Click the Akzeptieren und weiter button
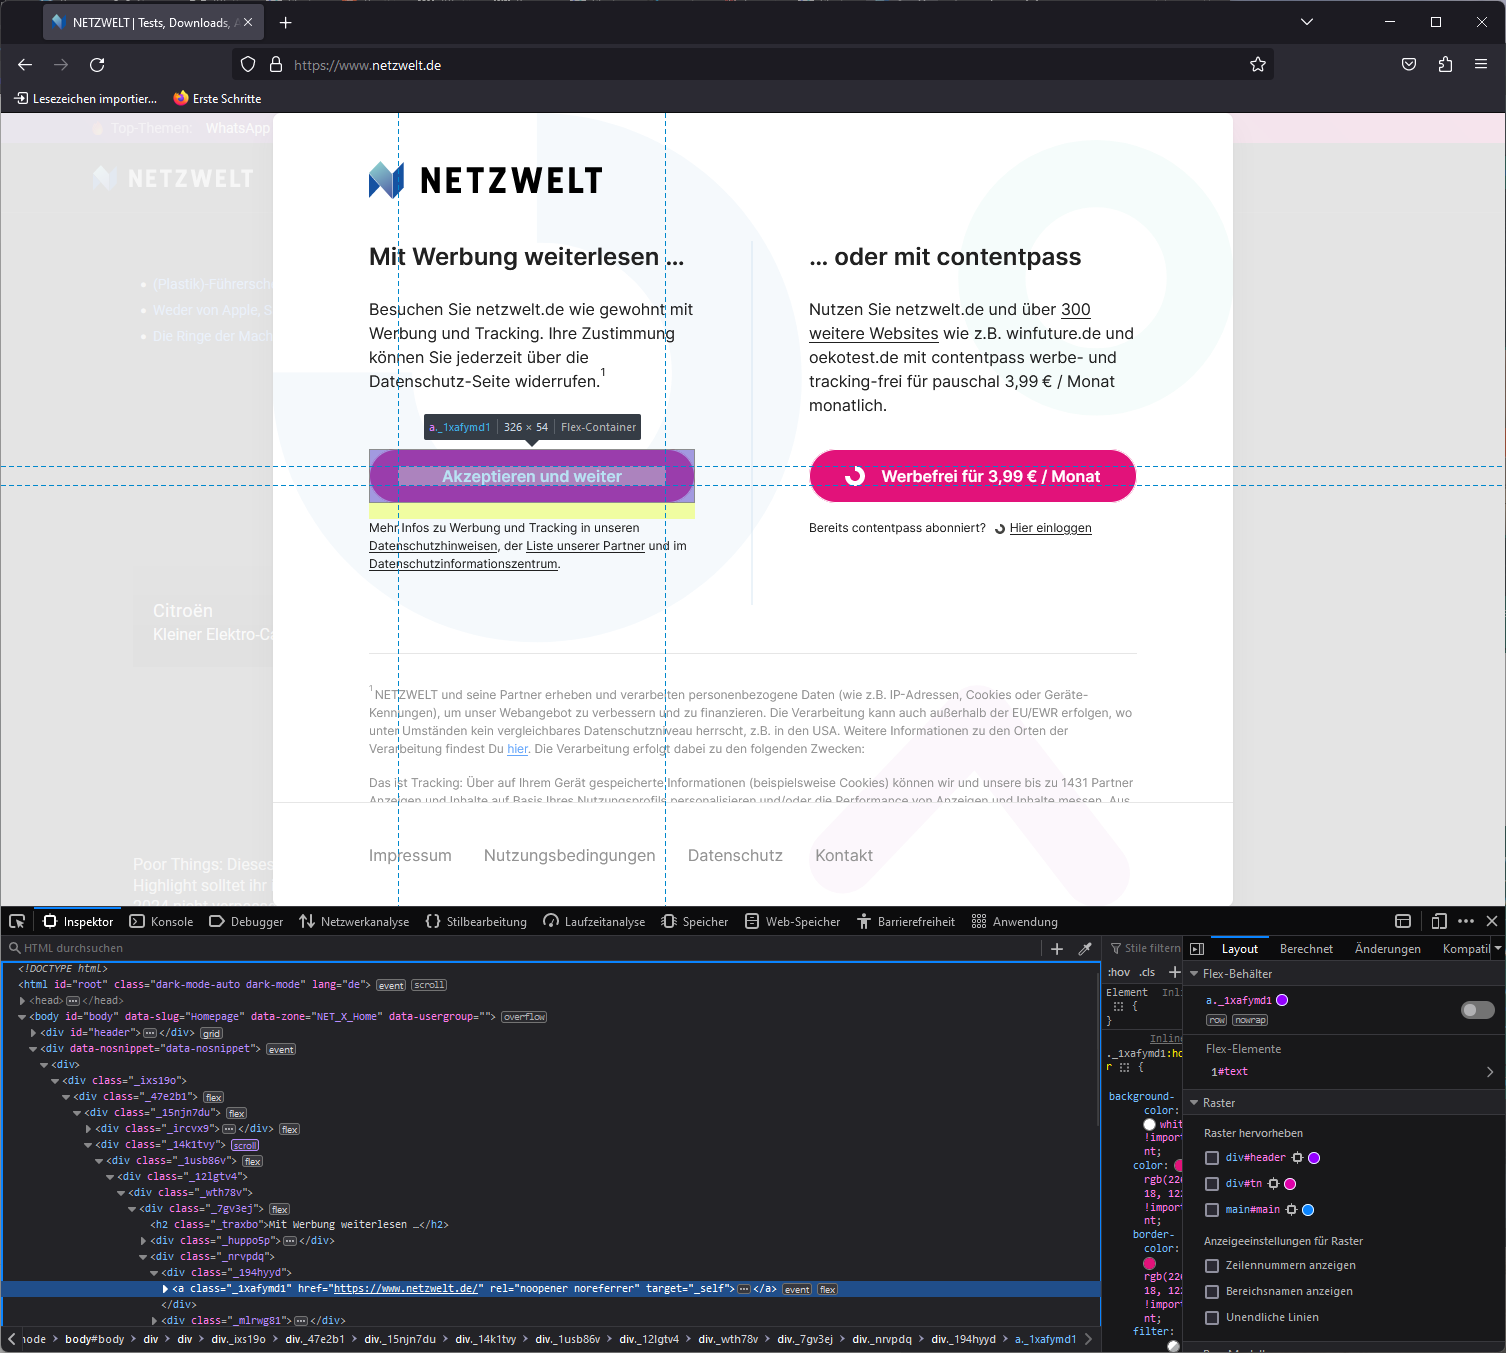Image resolution: width=1506 pixels, height=1353 pixels. [x=531, y=477]
